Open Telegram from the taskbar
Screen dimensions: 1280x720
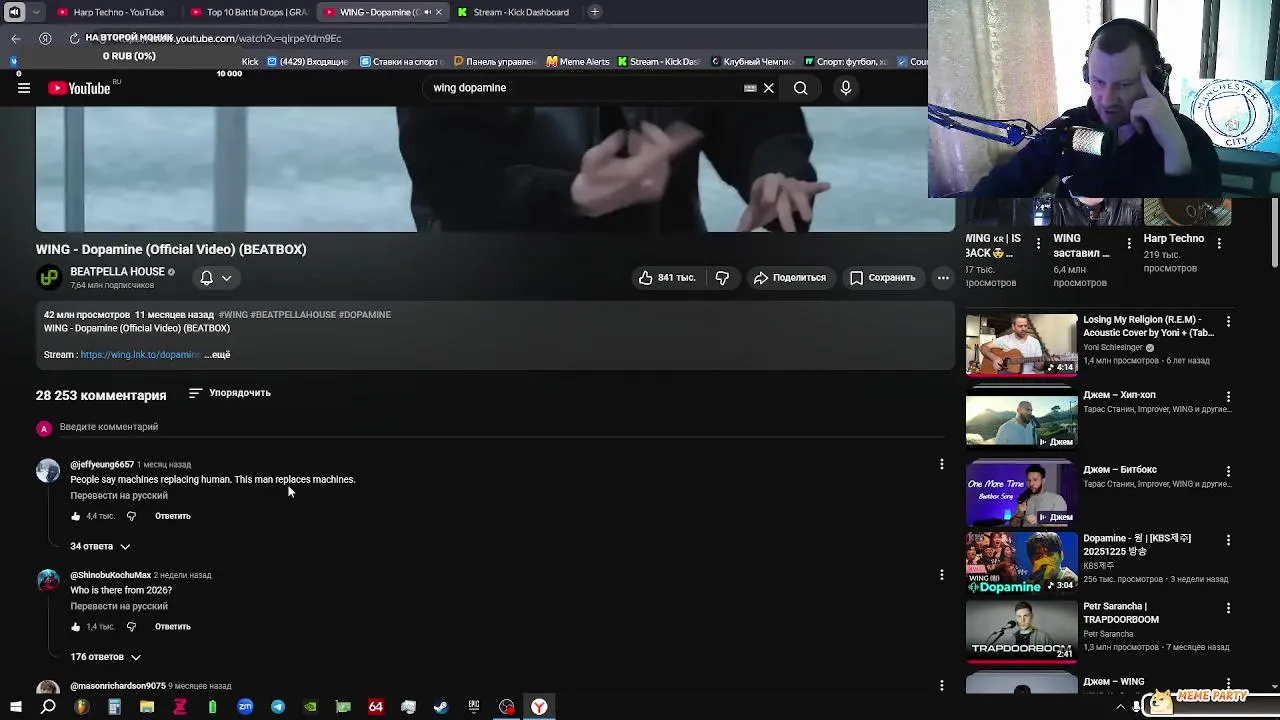(x=278, y=707)
